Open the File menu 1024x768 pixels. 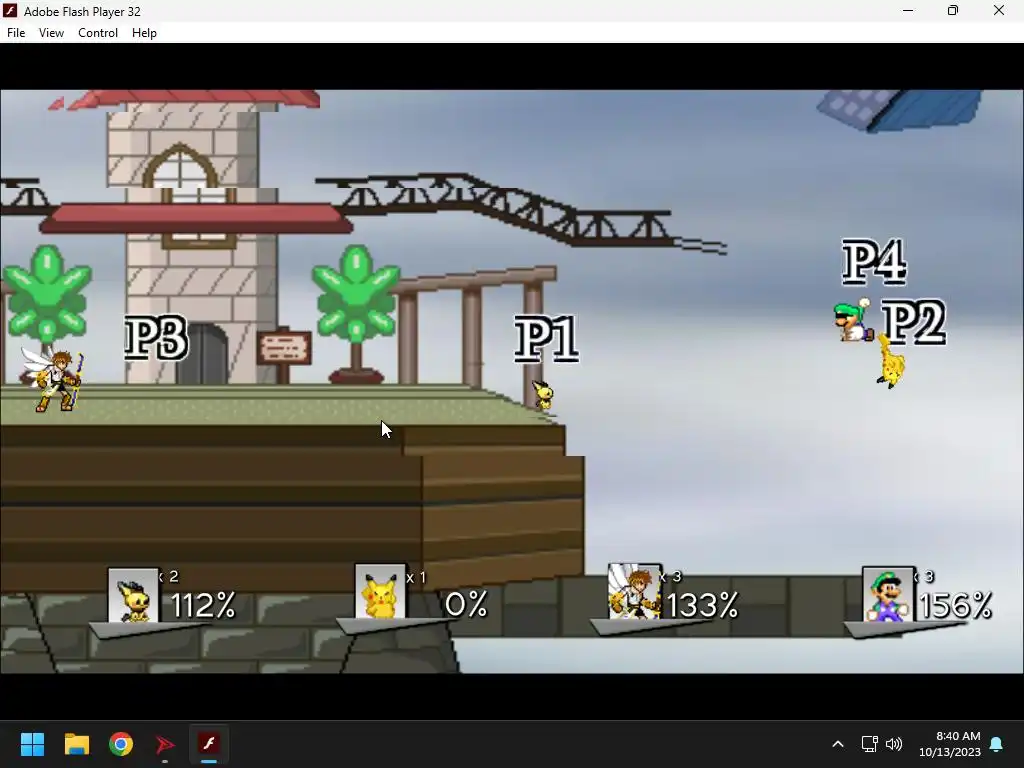click(x=16, y=33)
